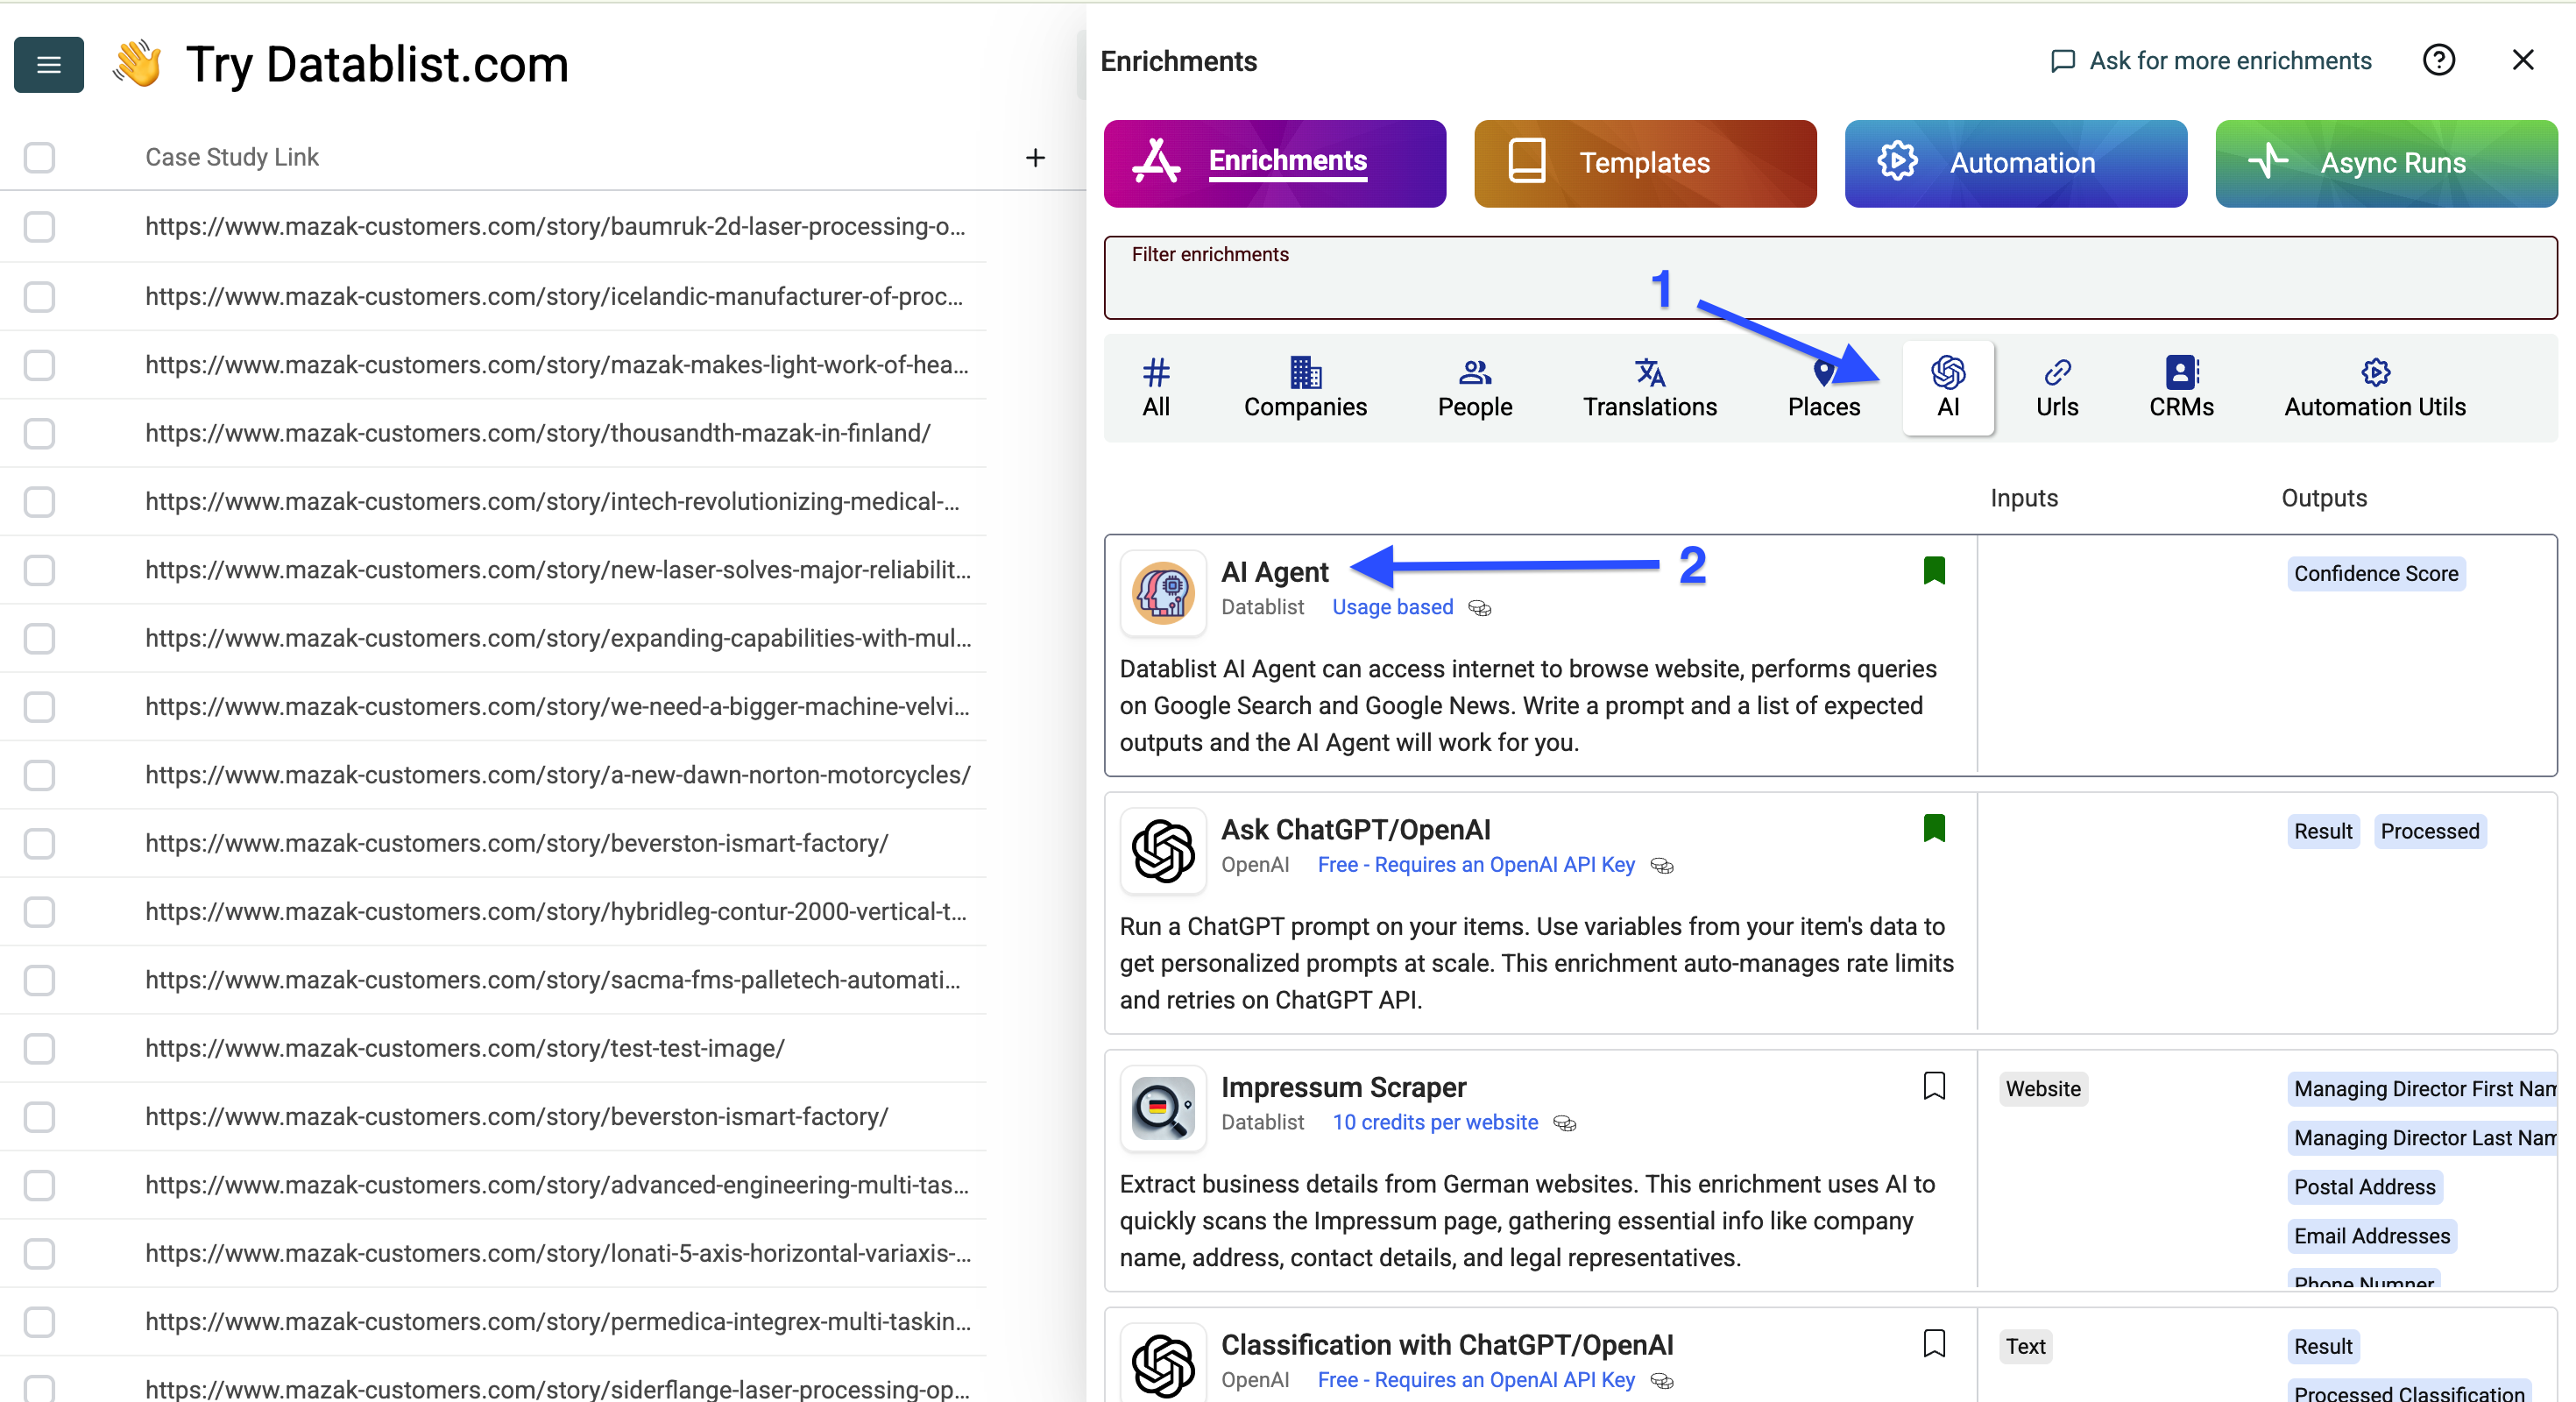Screen dimensions: 2576x1402
Task: Check the new-laser-solves-major row checkbox
Action: click(x=39, y=570)
